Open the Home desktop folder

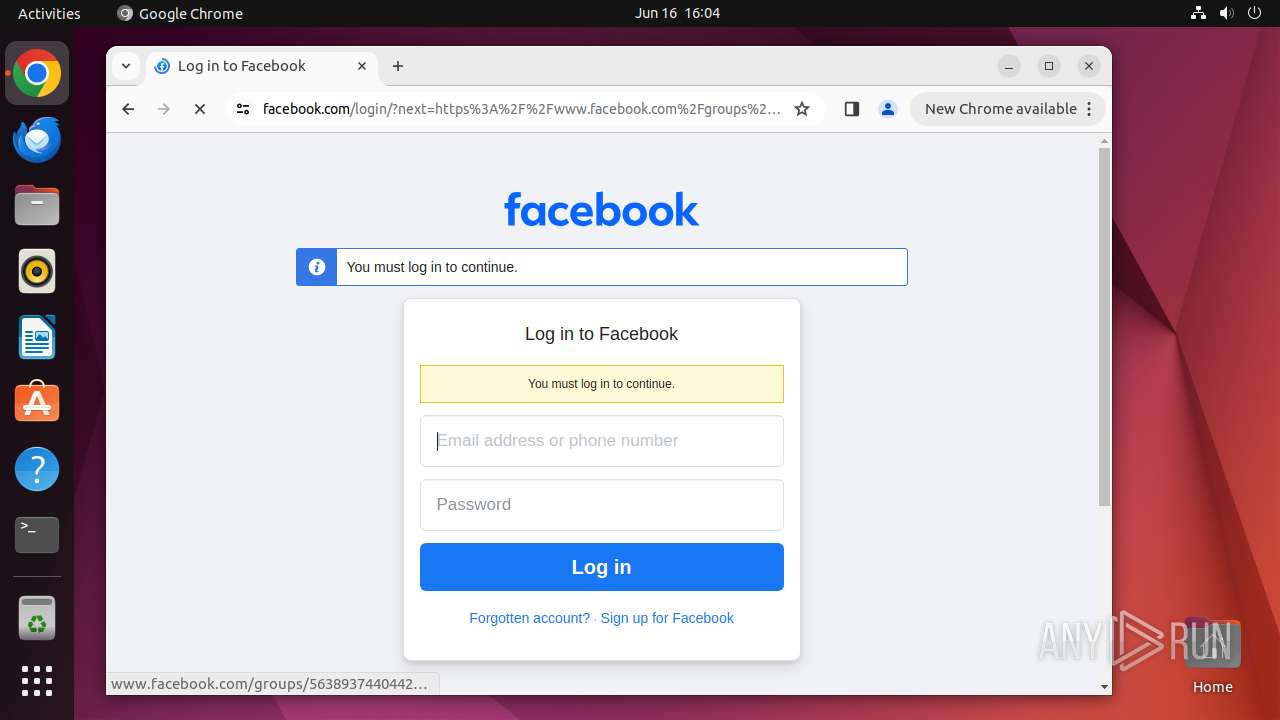point(1212,655)
